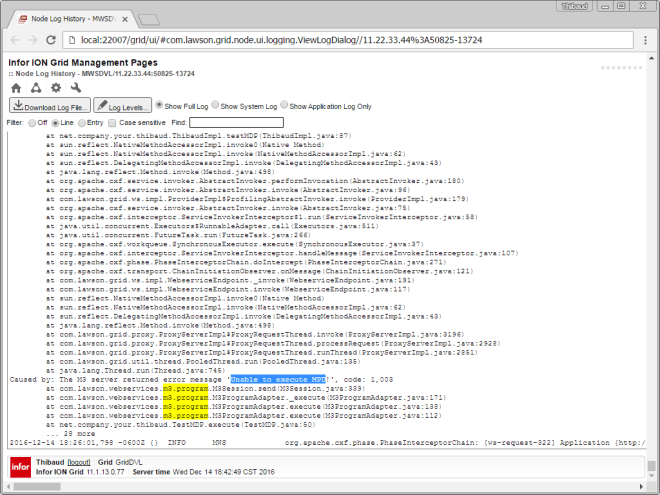Click the browser back arrow

(13, 39)
